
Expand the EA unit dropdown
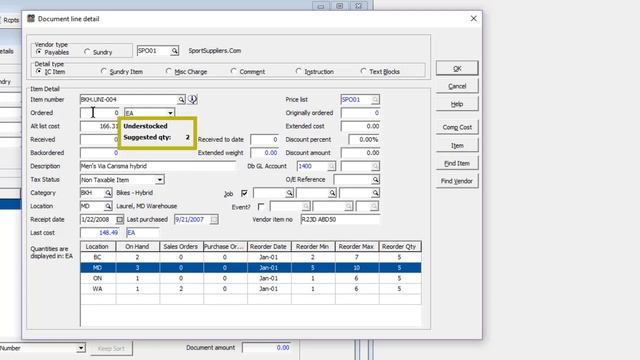(x=170, y=113)
